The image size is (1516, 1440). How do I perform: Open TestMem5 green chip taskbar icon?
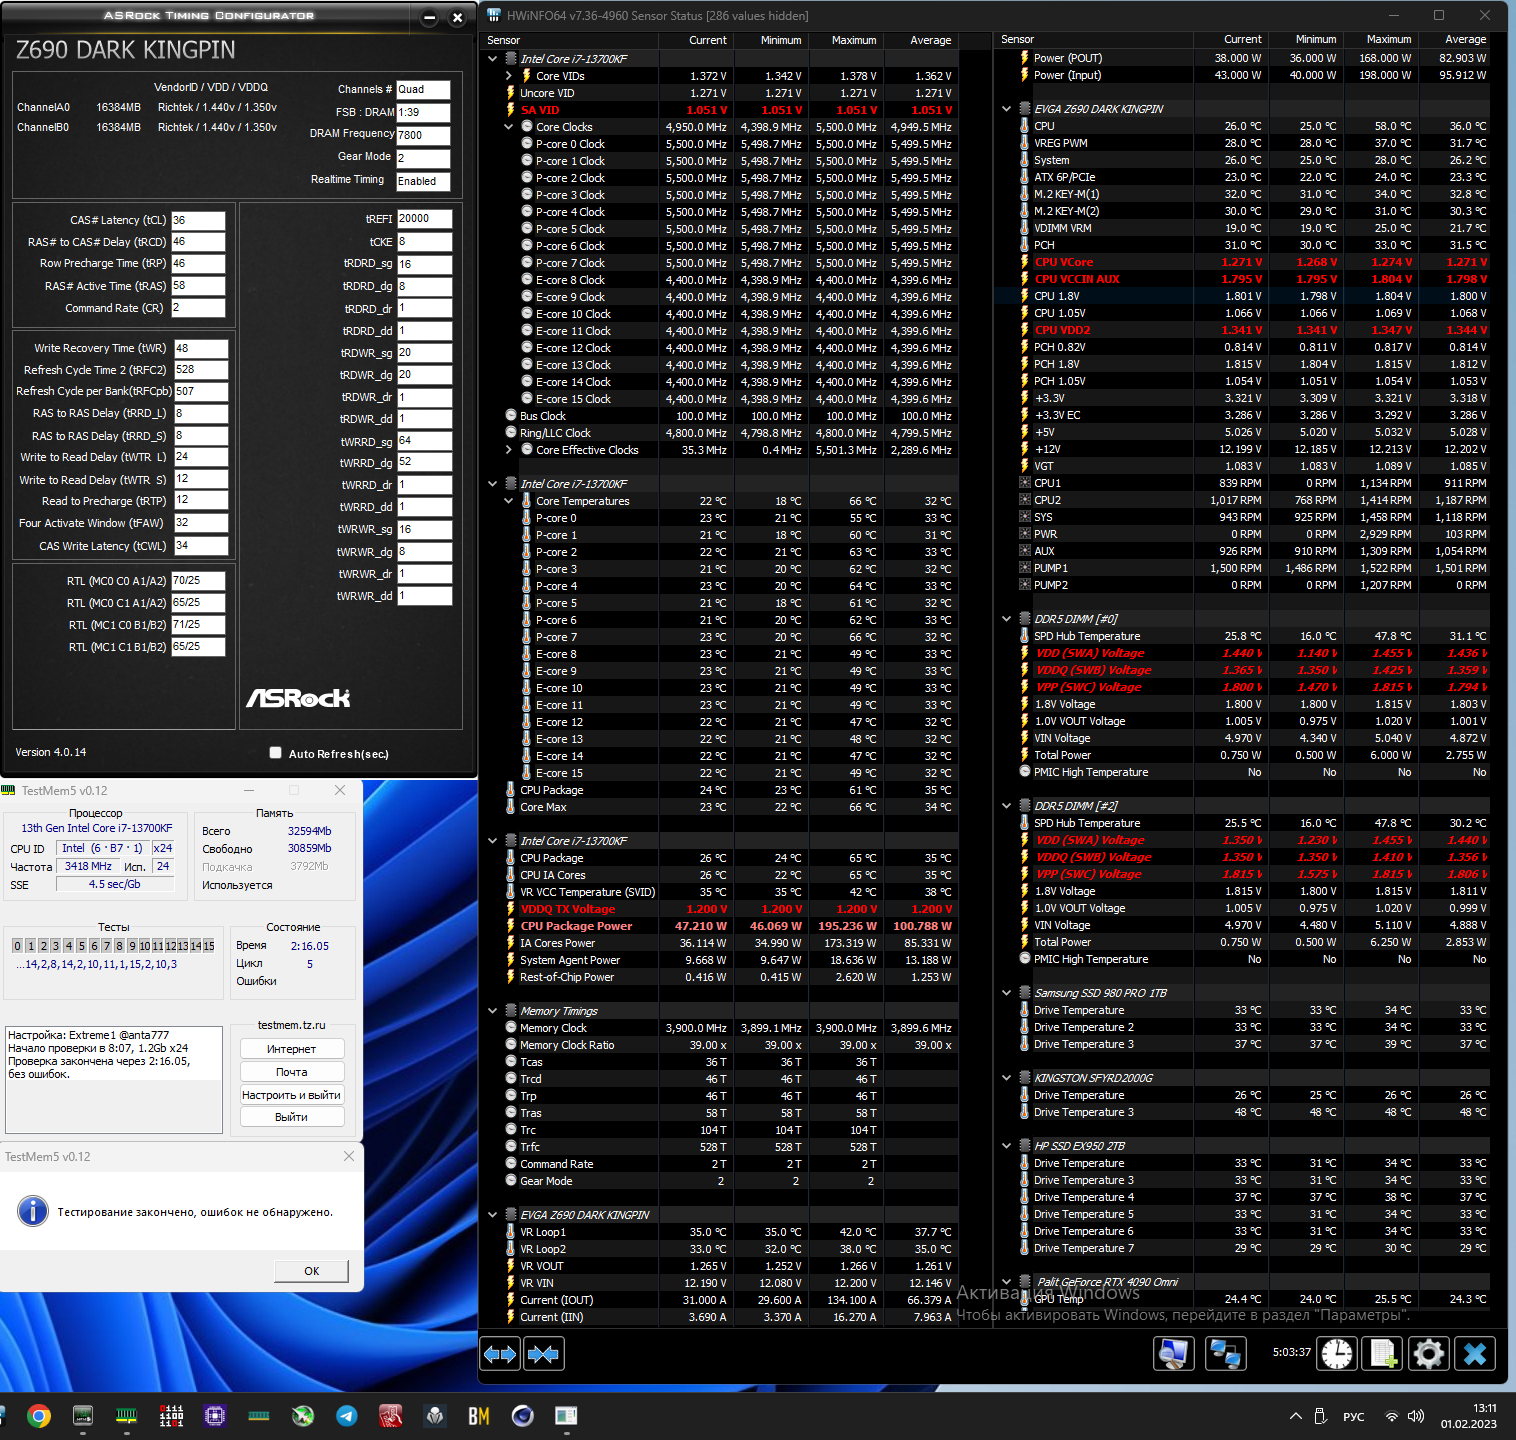point(127,1415)
